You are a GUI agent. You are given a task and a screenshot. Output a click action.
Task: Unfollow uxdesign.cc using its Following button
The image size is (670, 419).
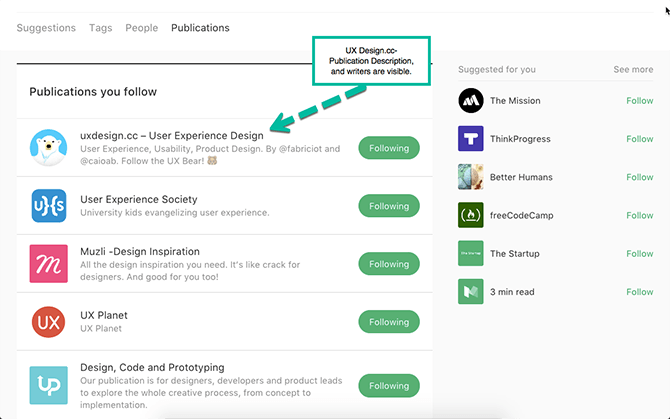(389, 148)
